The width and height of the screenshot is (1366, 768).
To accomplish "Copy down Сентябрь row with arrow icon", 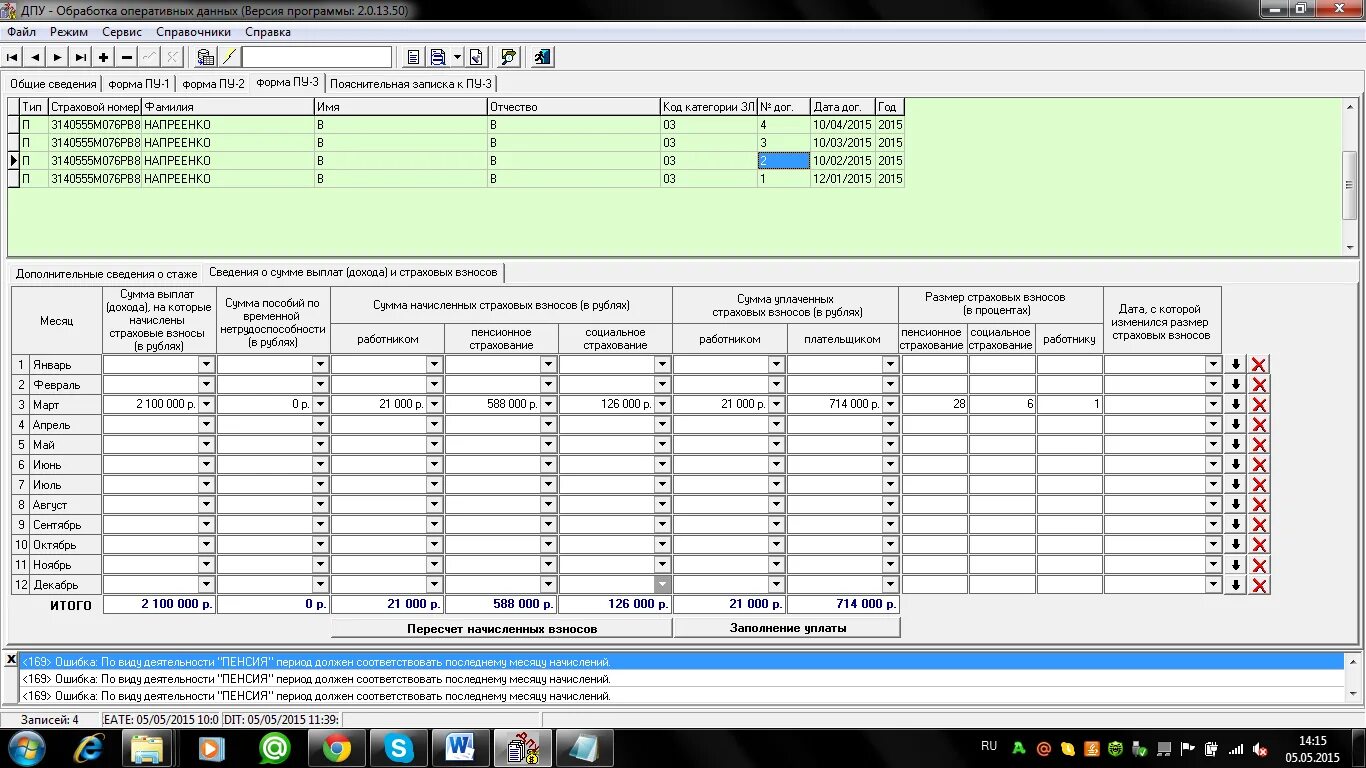I will click(1236, 525).
